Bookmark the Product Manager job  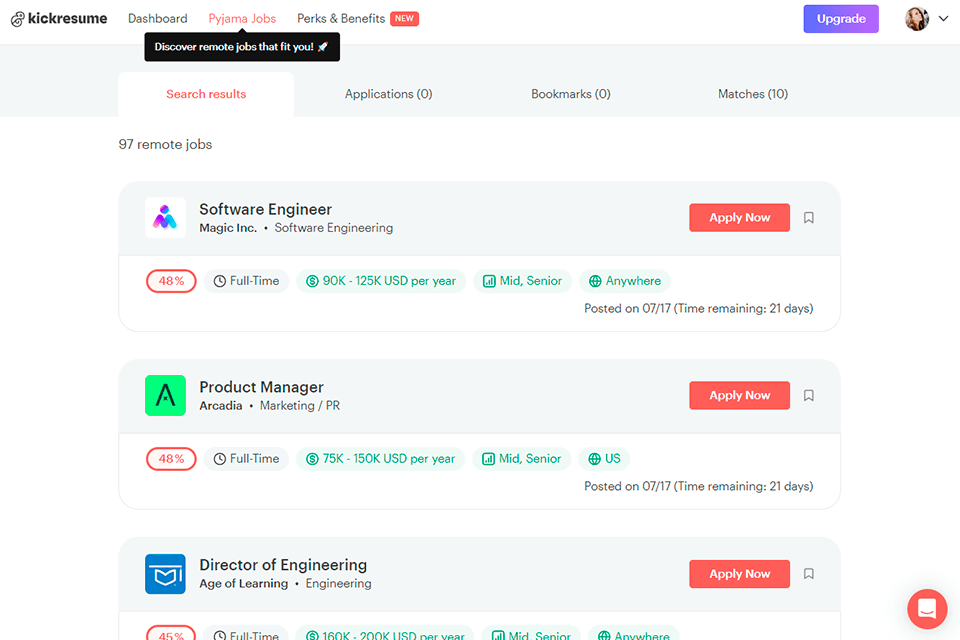(808, 396)
